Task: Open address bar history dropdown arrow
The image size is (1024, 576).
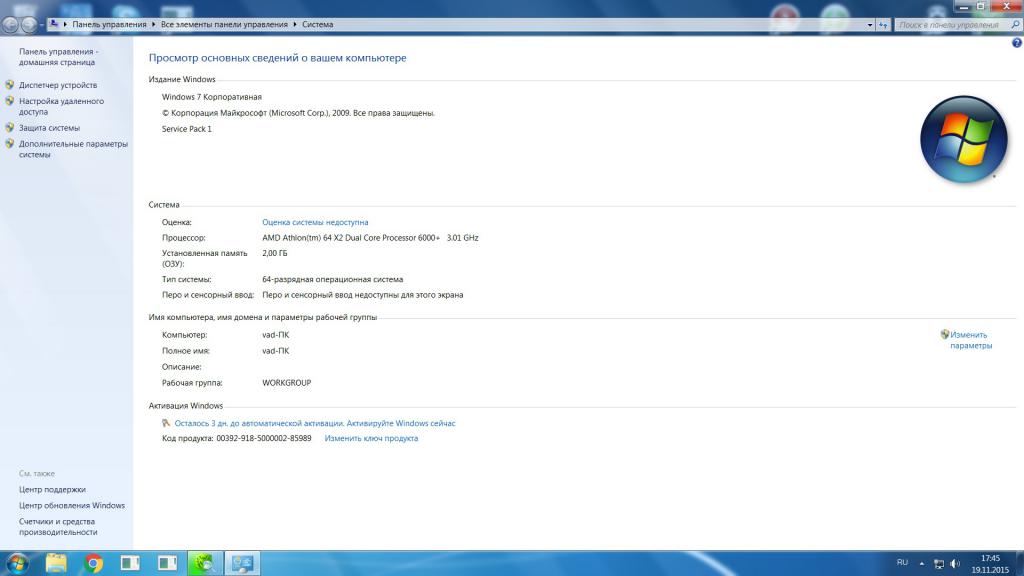Action: pos(870,25)
